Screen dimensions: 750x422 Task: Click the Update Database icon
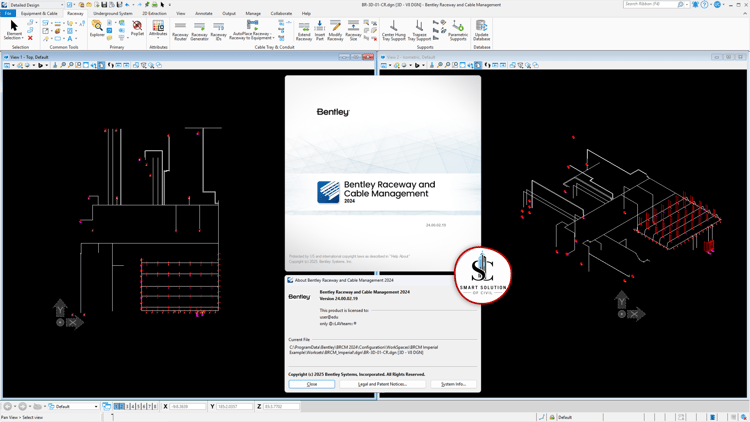pyautogui.click(x=482, y=31)
